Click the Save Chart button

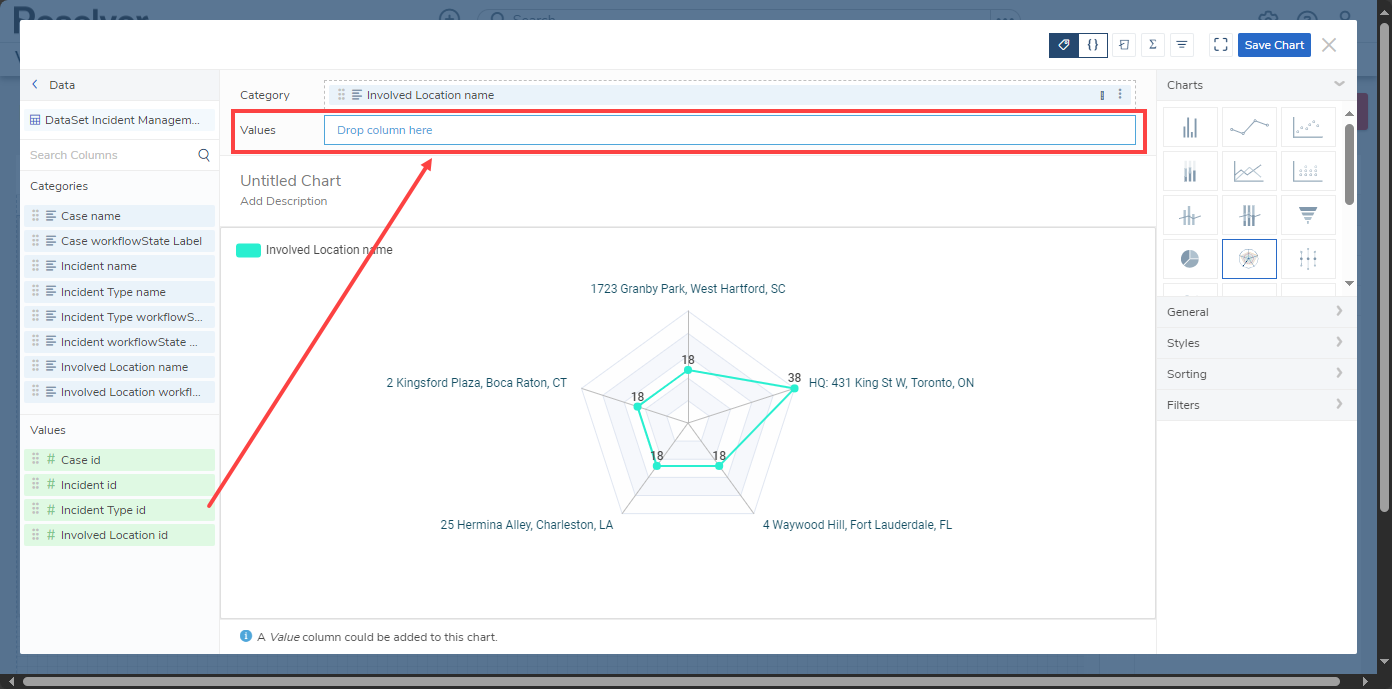click(1274, 45)
